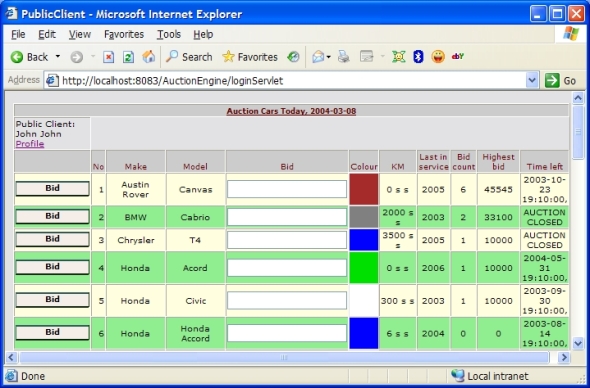Open the Edit menu
This screenshot has height=388, width=590.
(47, 35)
